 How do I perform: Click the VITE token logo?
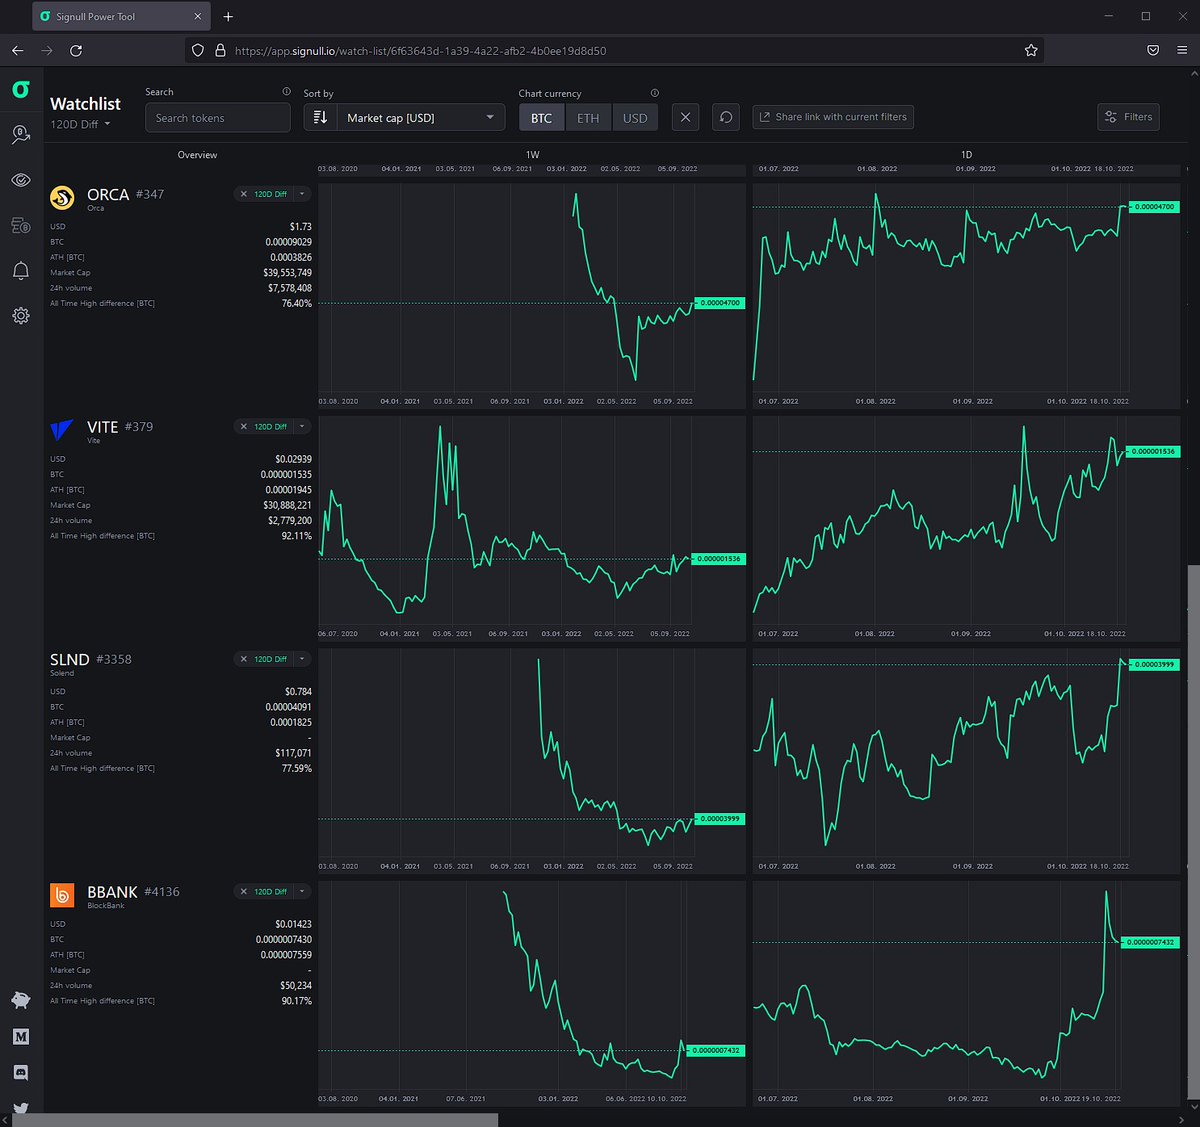pos(62,430)
